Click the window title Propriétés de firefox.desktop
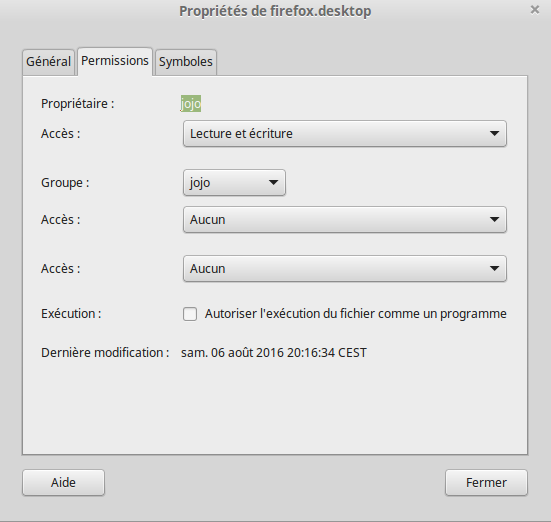Screen dimensions: 551x522 275,11
